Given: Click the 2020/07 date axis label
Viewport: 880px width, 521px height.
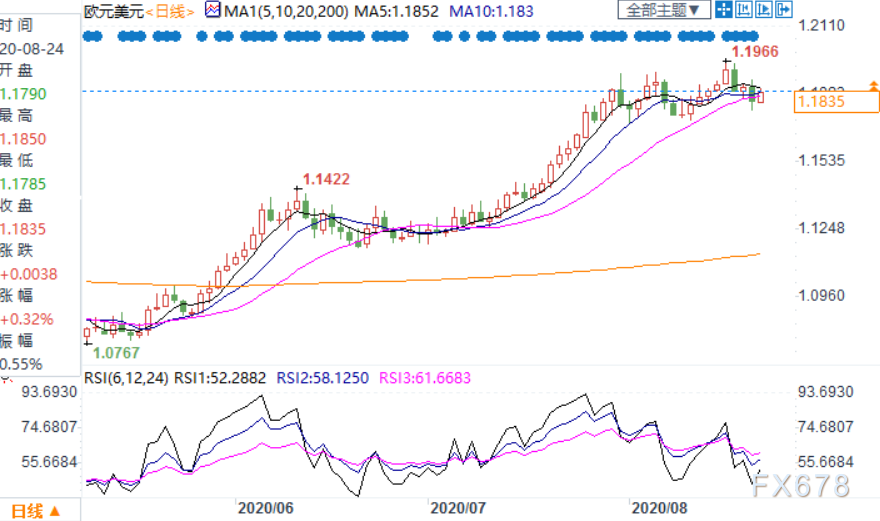Looking at the screenshot, I should [458, 508].
